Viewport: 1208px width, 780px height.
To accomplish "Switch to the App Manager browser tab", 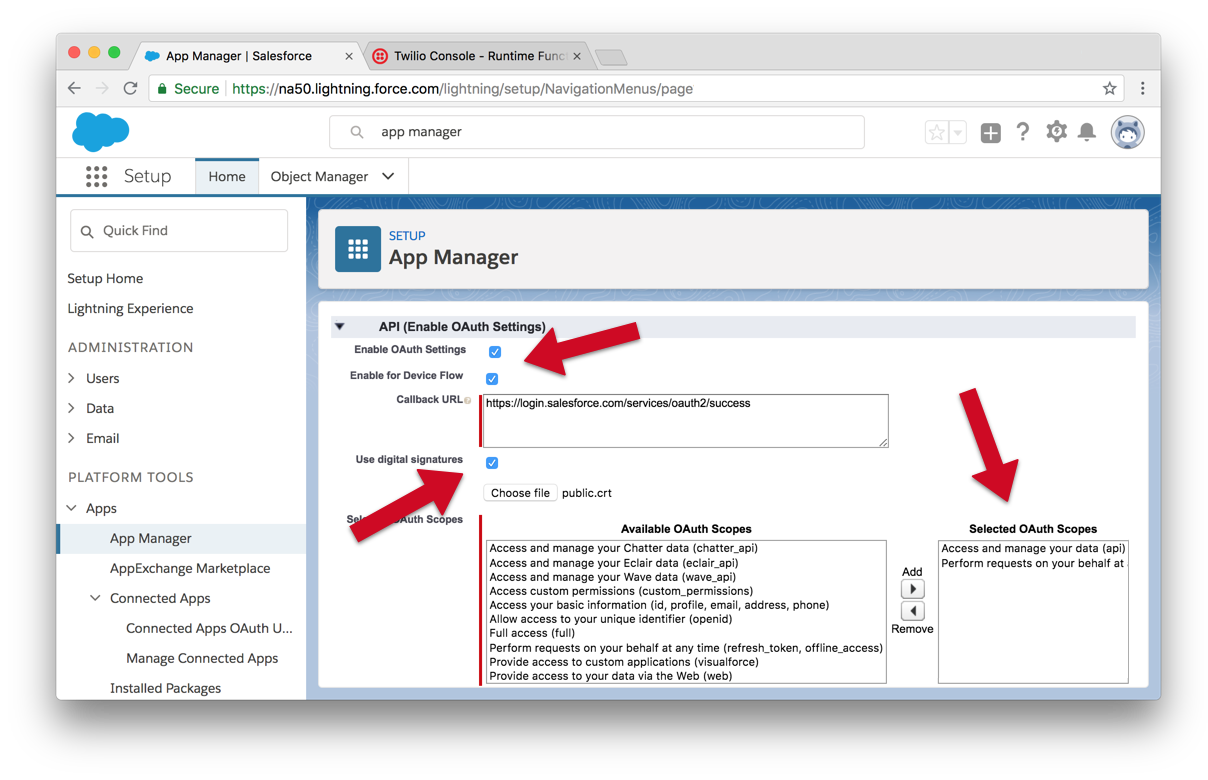I will coord(248,56).
